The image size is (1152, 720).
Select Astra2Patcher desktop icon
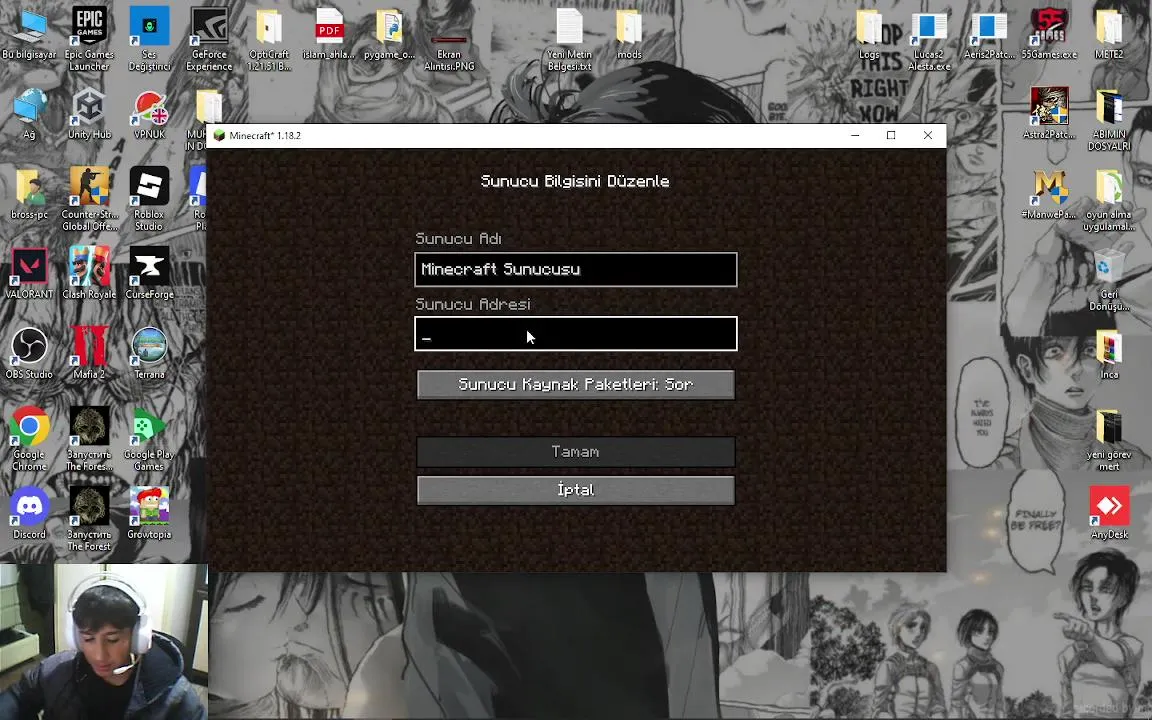(1049, 114)
